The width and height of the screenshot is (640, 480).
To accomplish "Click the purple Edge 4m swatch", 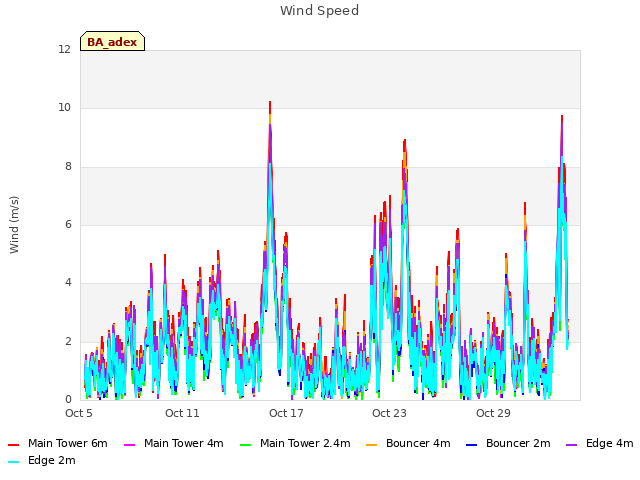I will coord(571,444).
